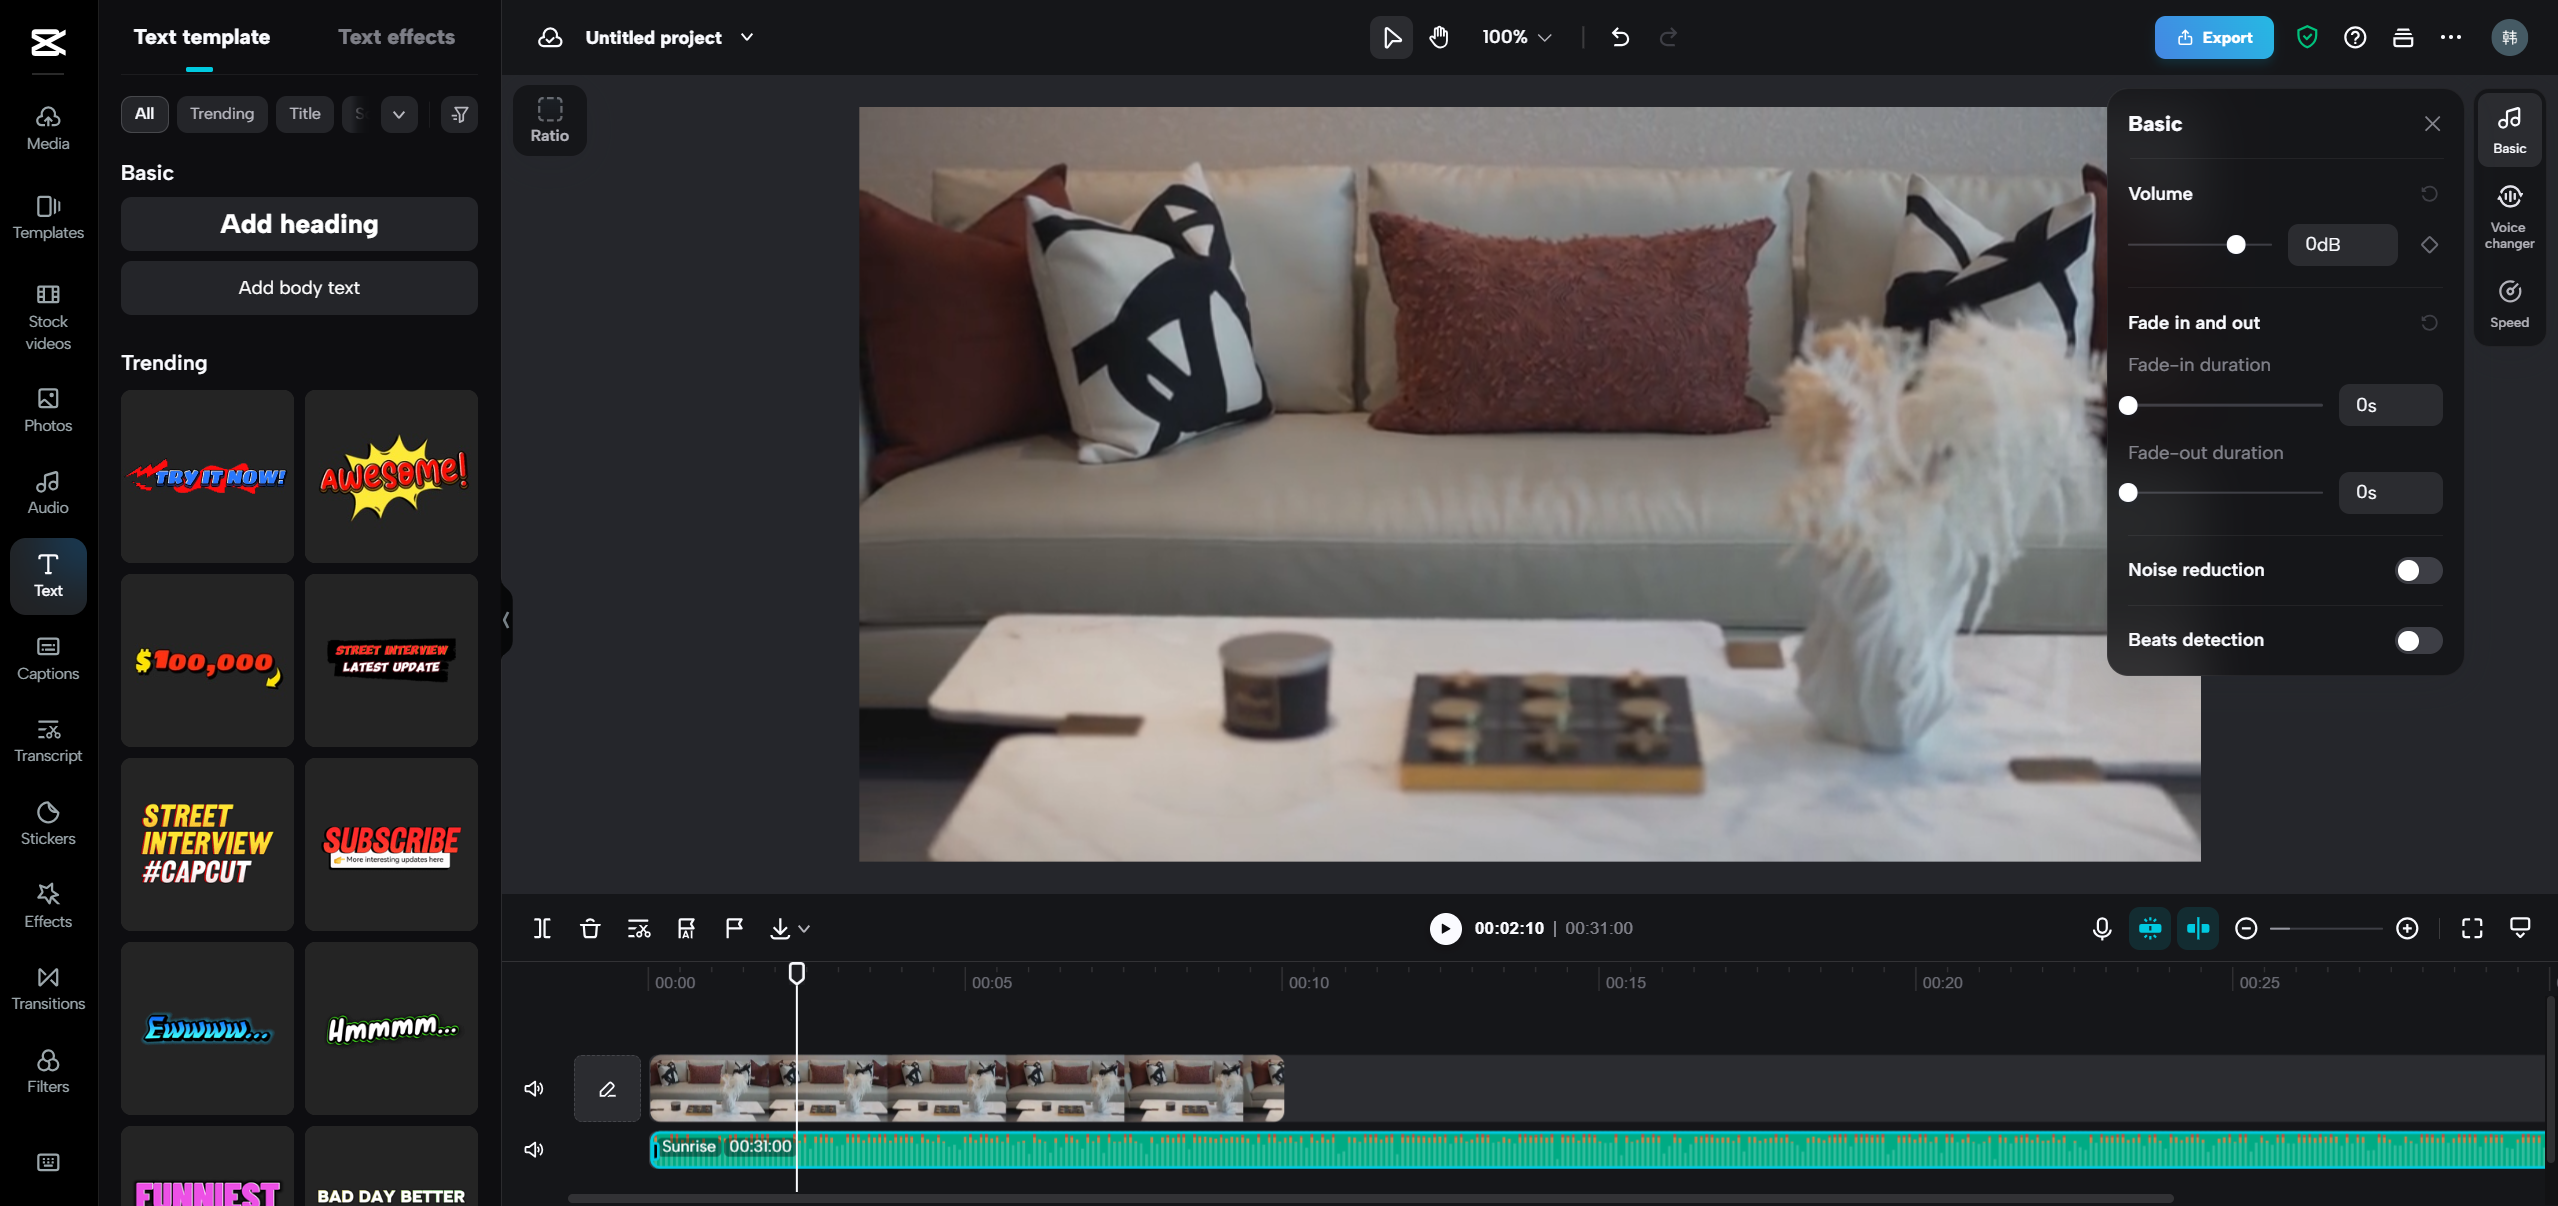Viewport: 2558px width, 1206px height.
Task: Switch to the Text effects tab
Action: tap(395, 36)
